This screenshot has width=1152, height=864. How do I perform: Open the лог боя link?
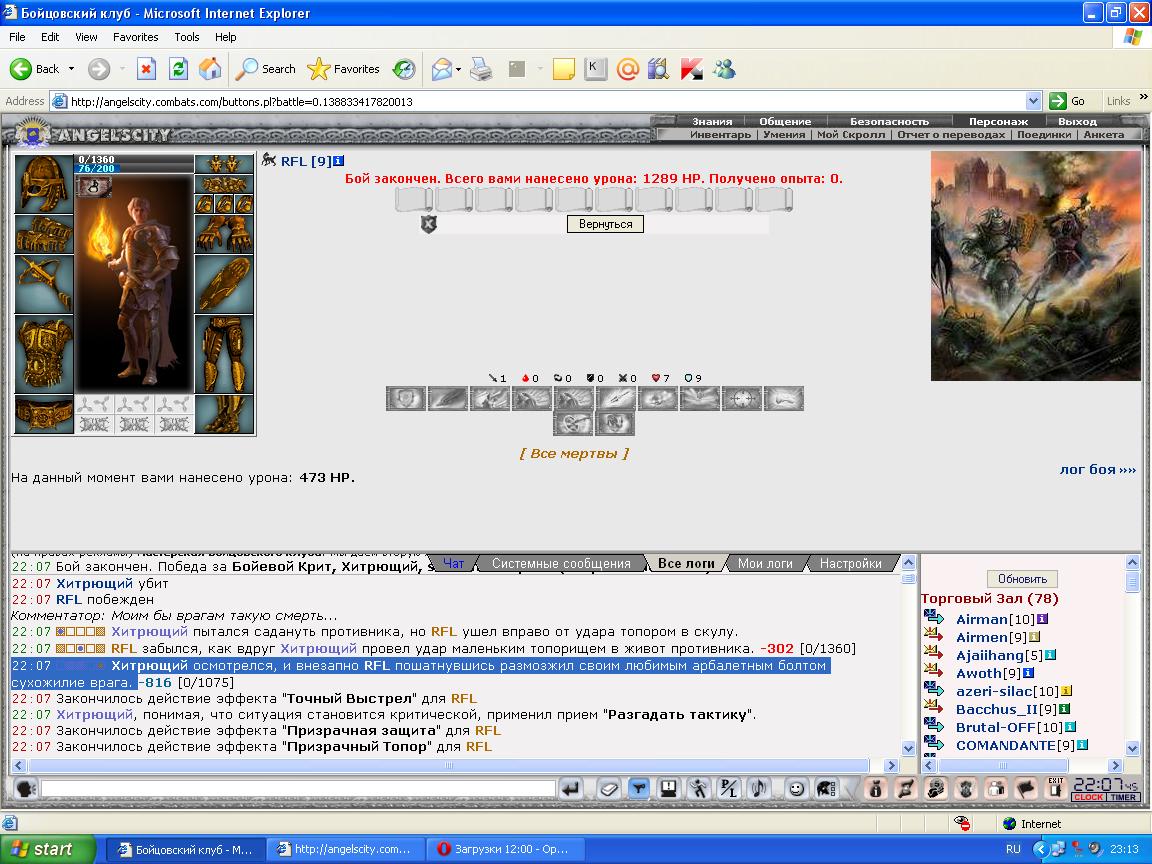(1098, 469)
